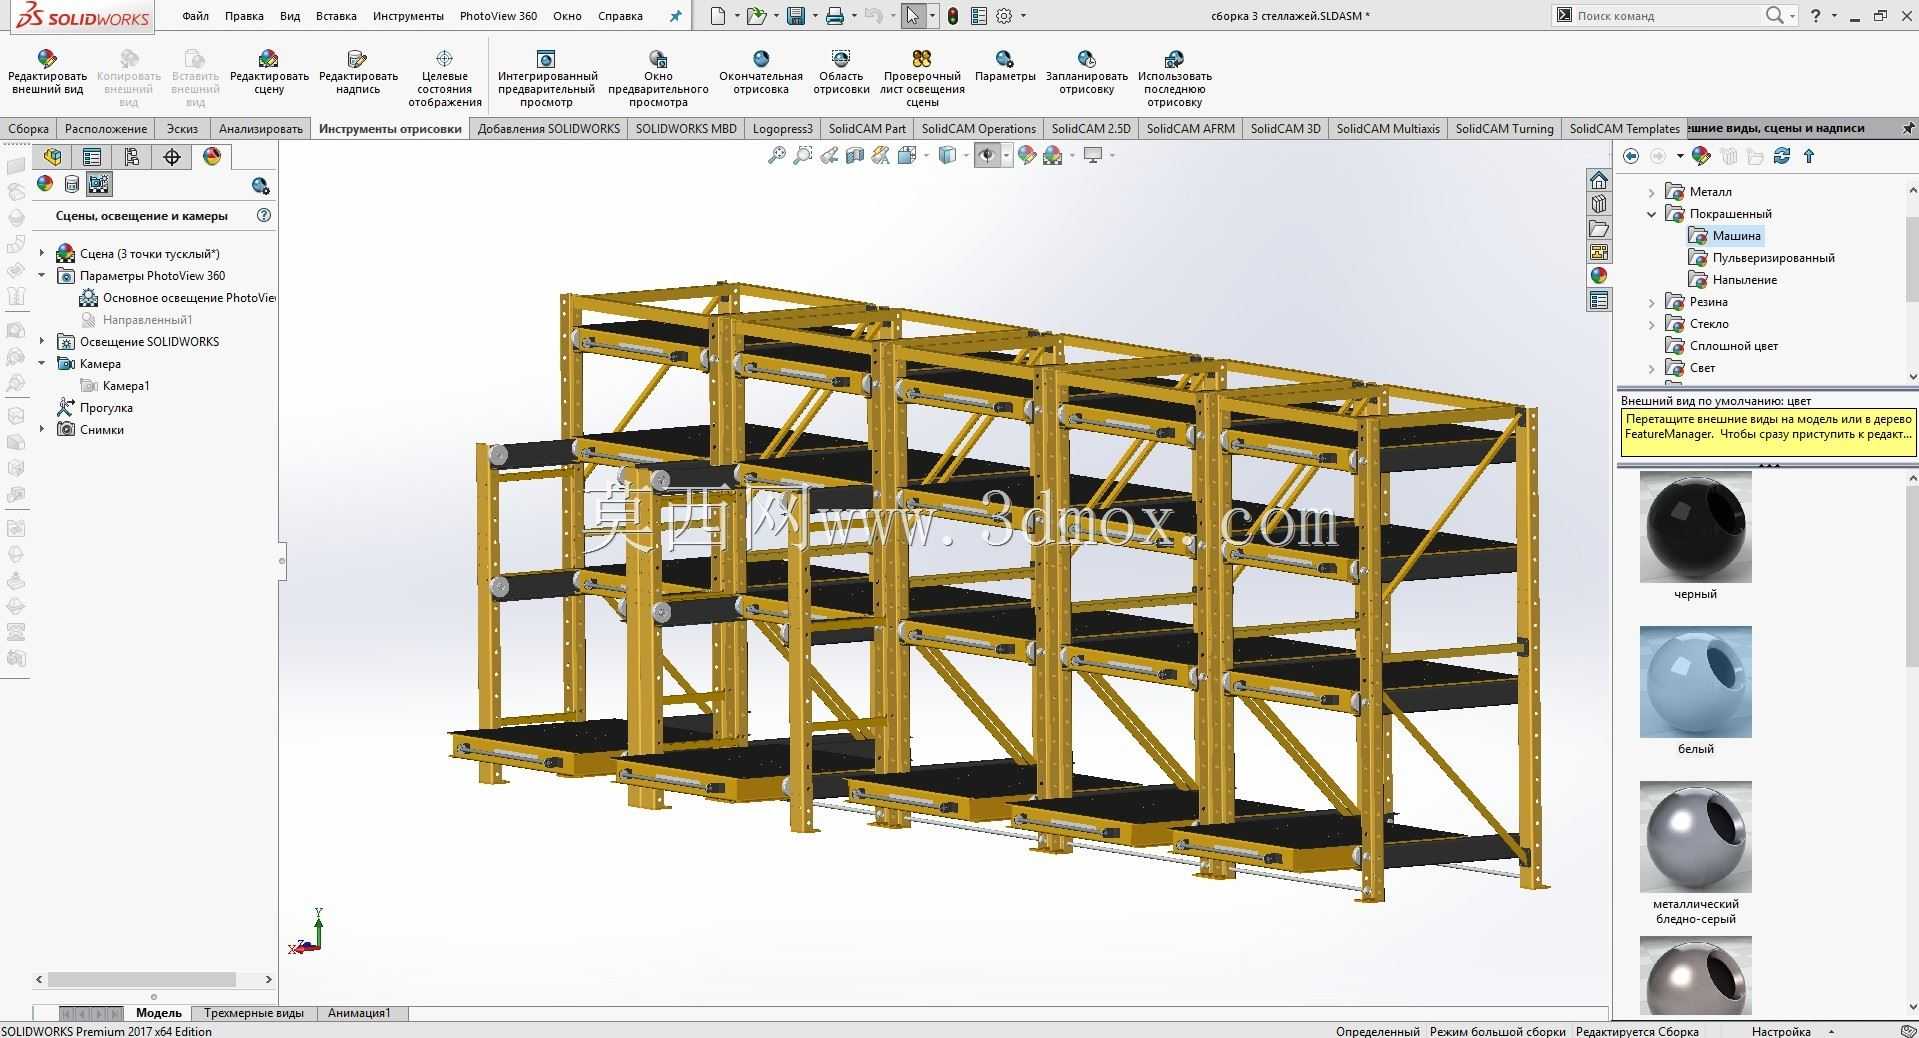Open the DisplayManager tab icon
Screen dimensions: 1919x1038
pyautogui.click(x=212, y=157)
